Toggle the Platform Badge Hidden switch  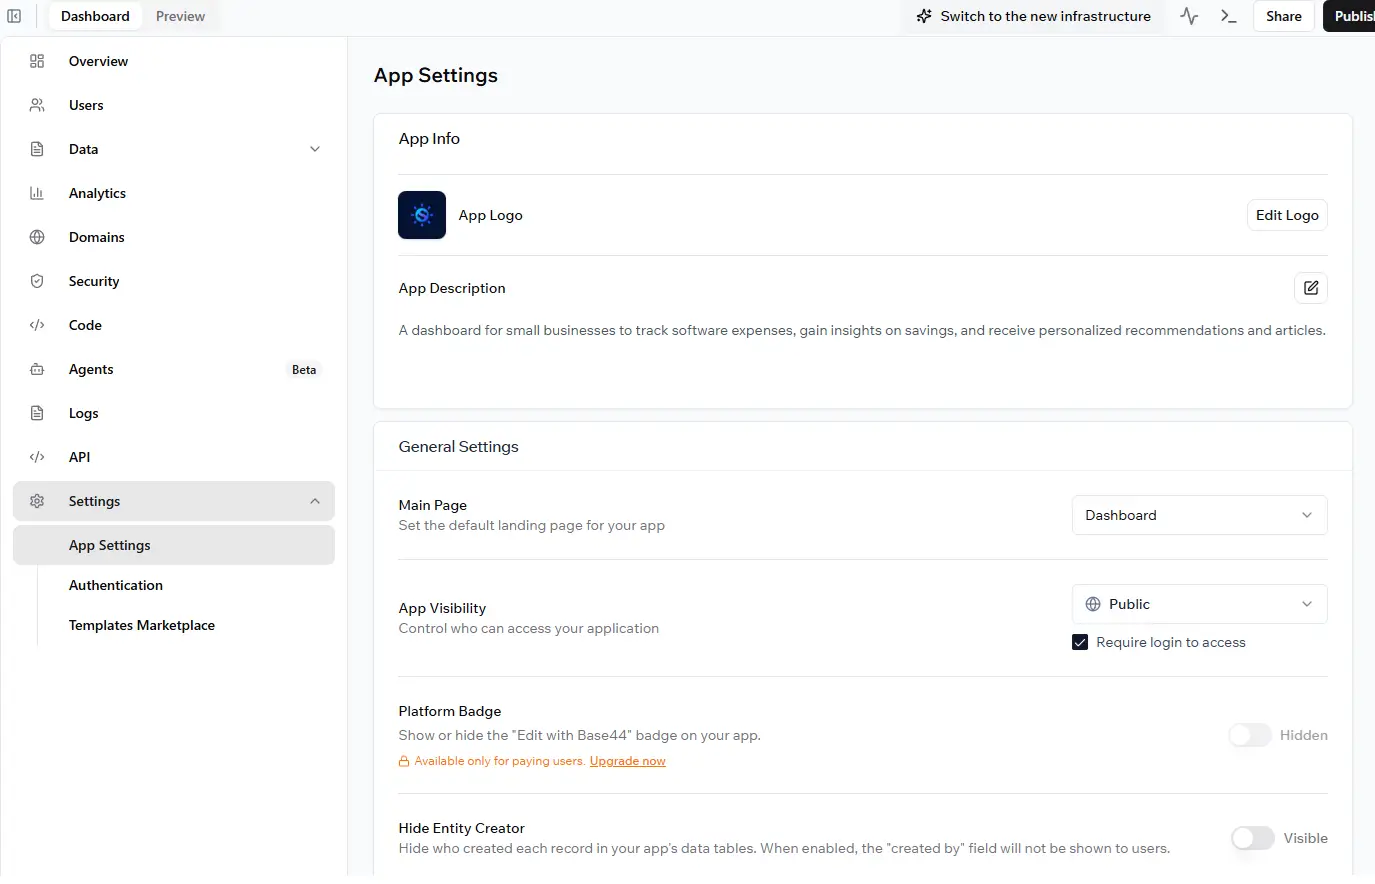coord(1250,735)
